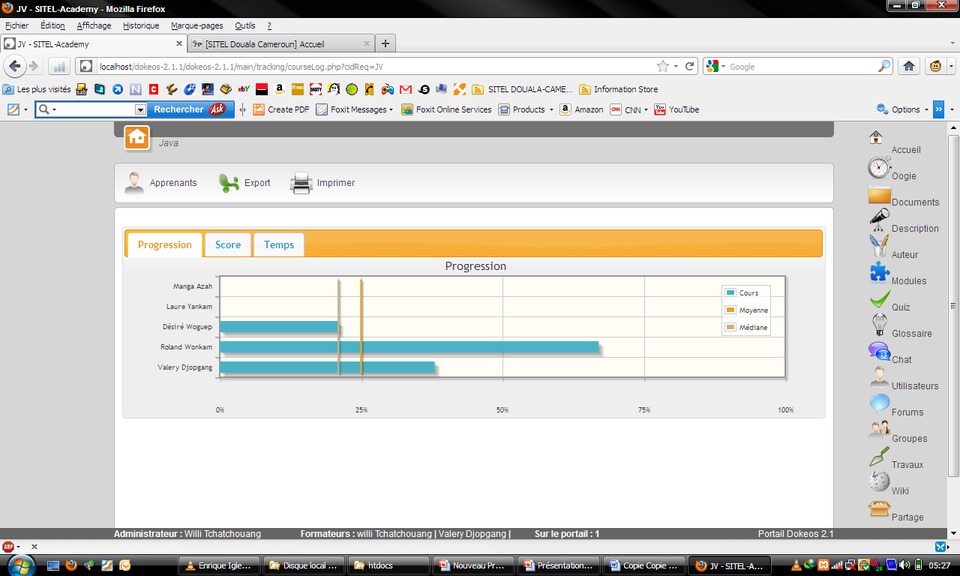Open the Historique menu
This screenshot has width=960, height=576.
(141, 25)
